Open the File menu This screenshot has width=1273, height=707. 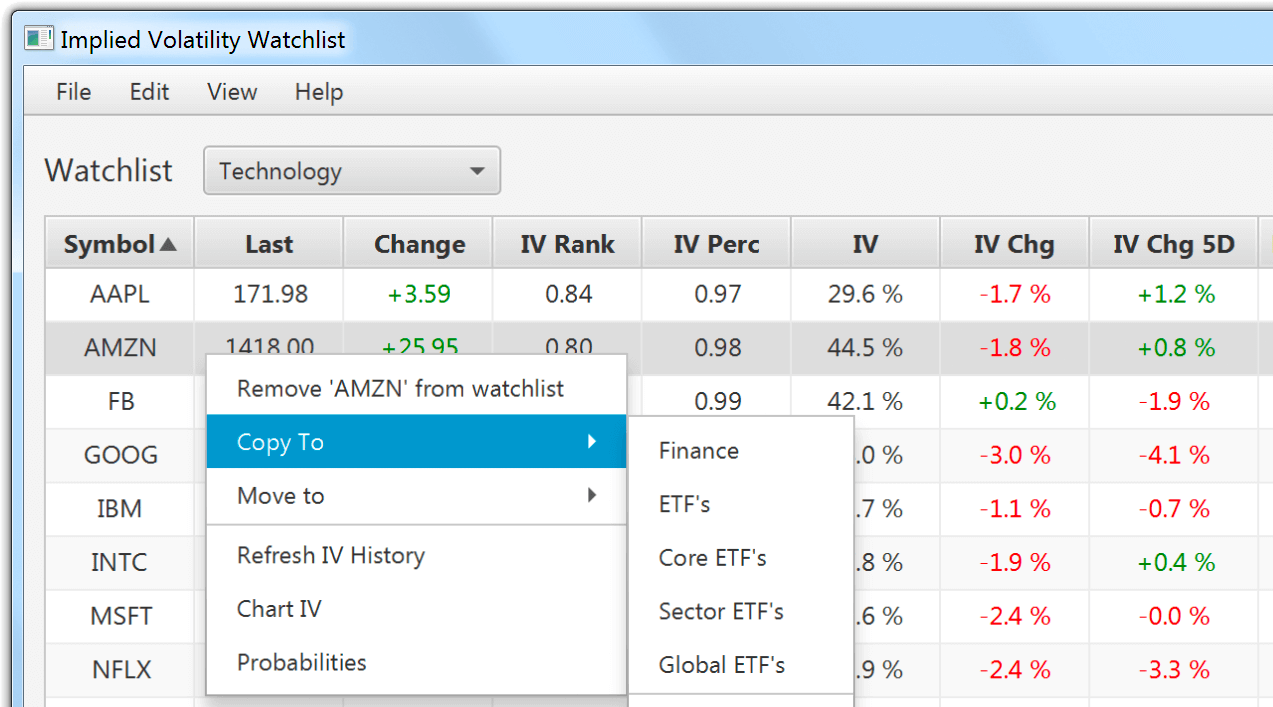(x=72, y=91)
